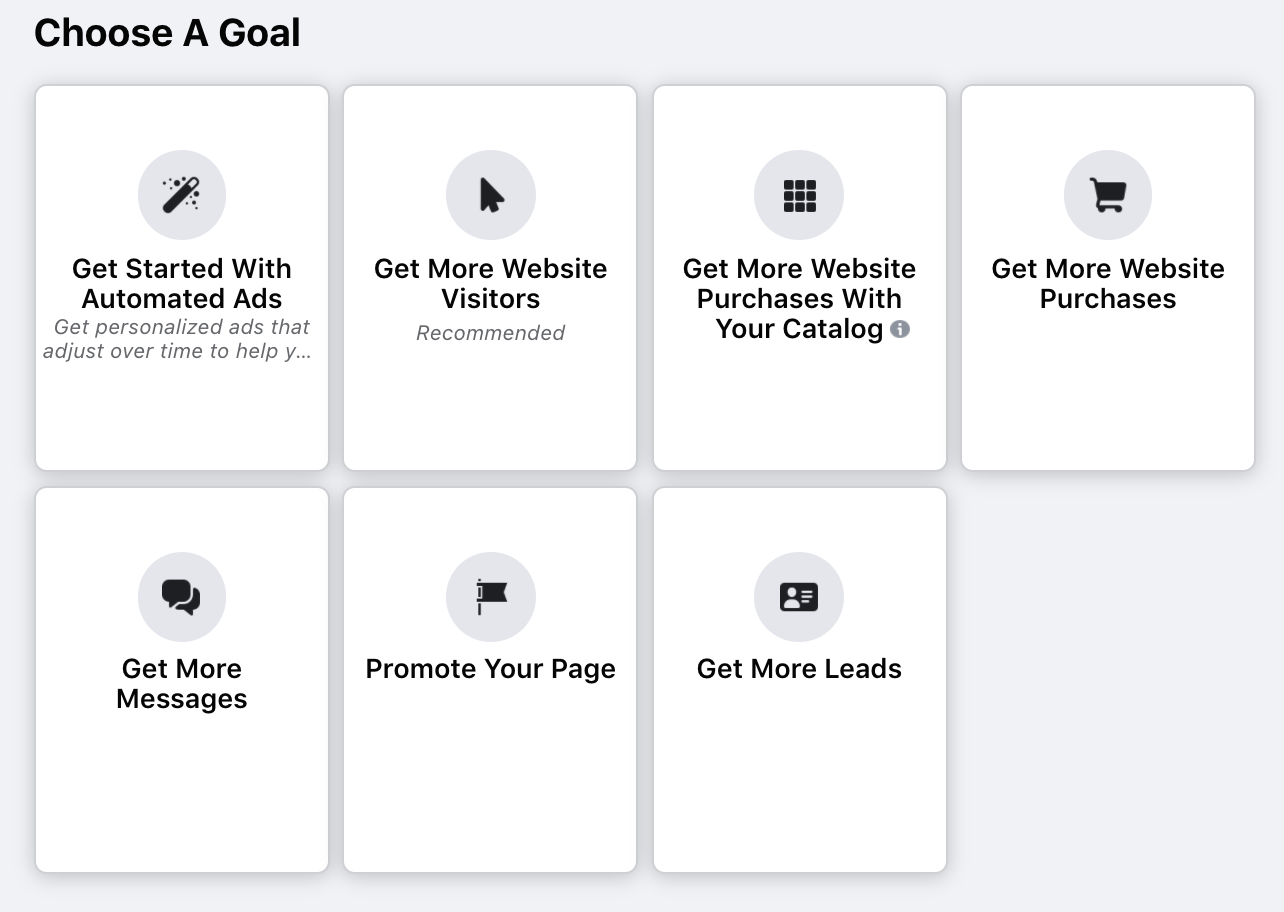1284x912 pixels.
Task: Click the shopping cart icon
Action: pyautogui.click(x=1107, y=195)
